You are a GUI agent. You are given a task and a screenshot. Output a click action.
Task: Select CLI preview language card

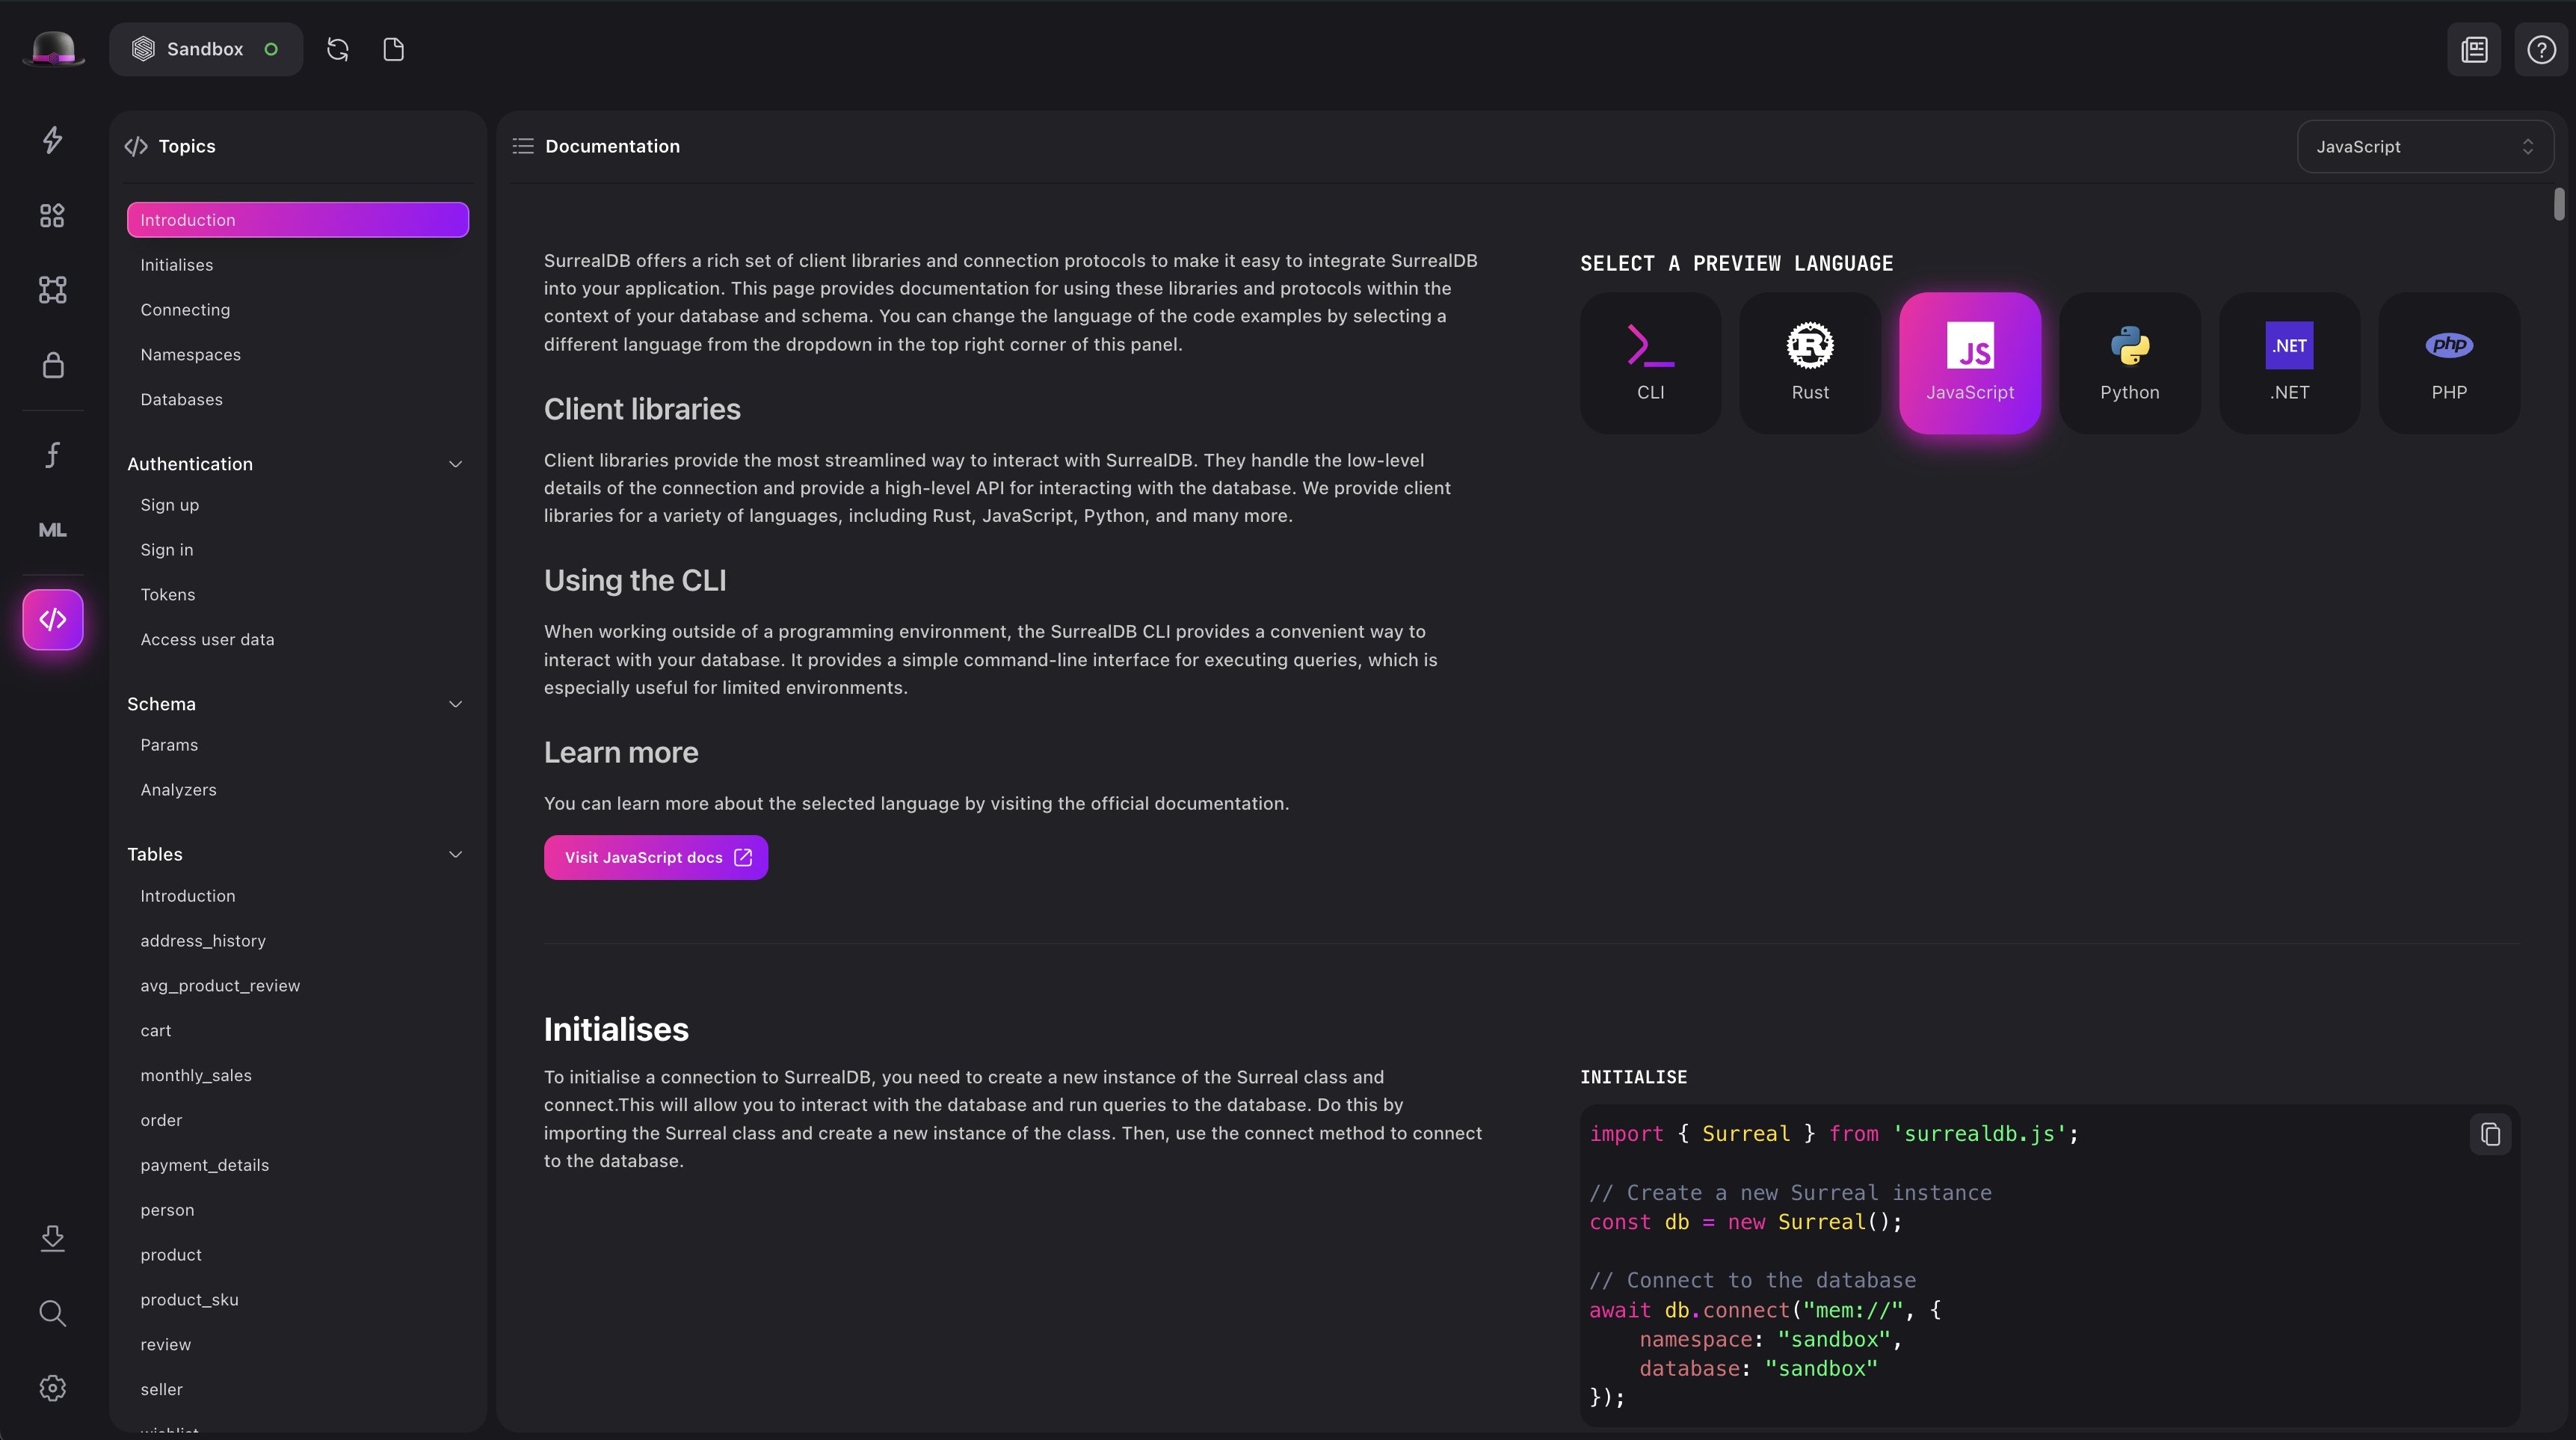coord(1650,363)
